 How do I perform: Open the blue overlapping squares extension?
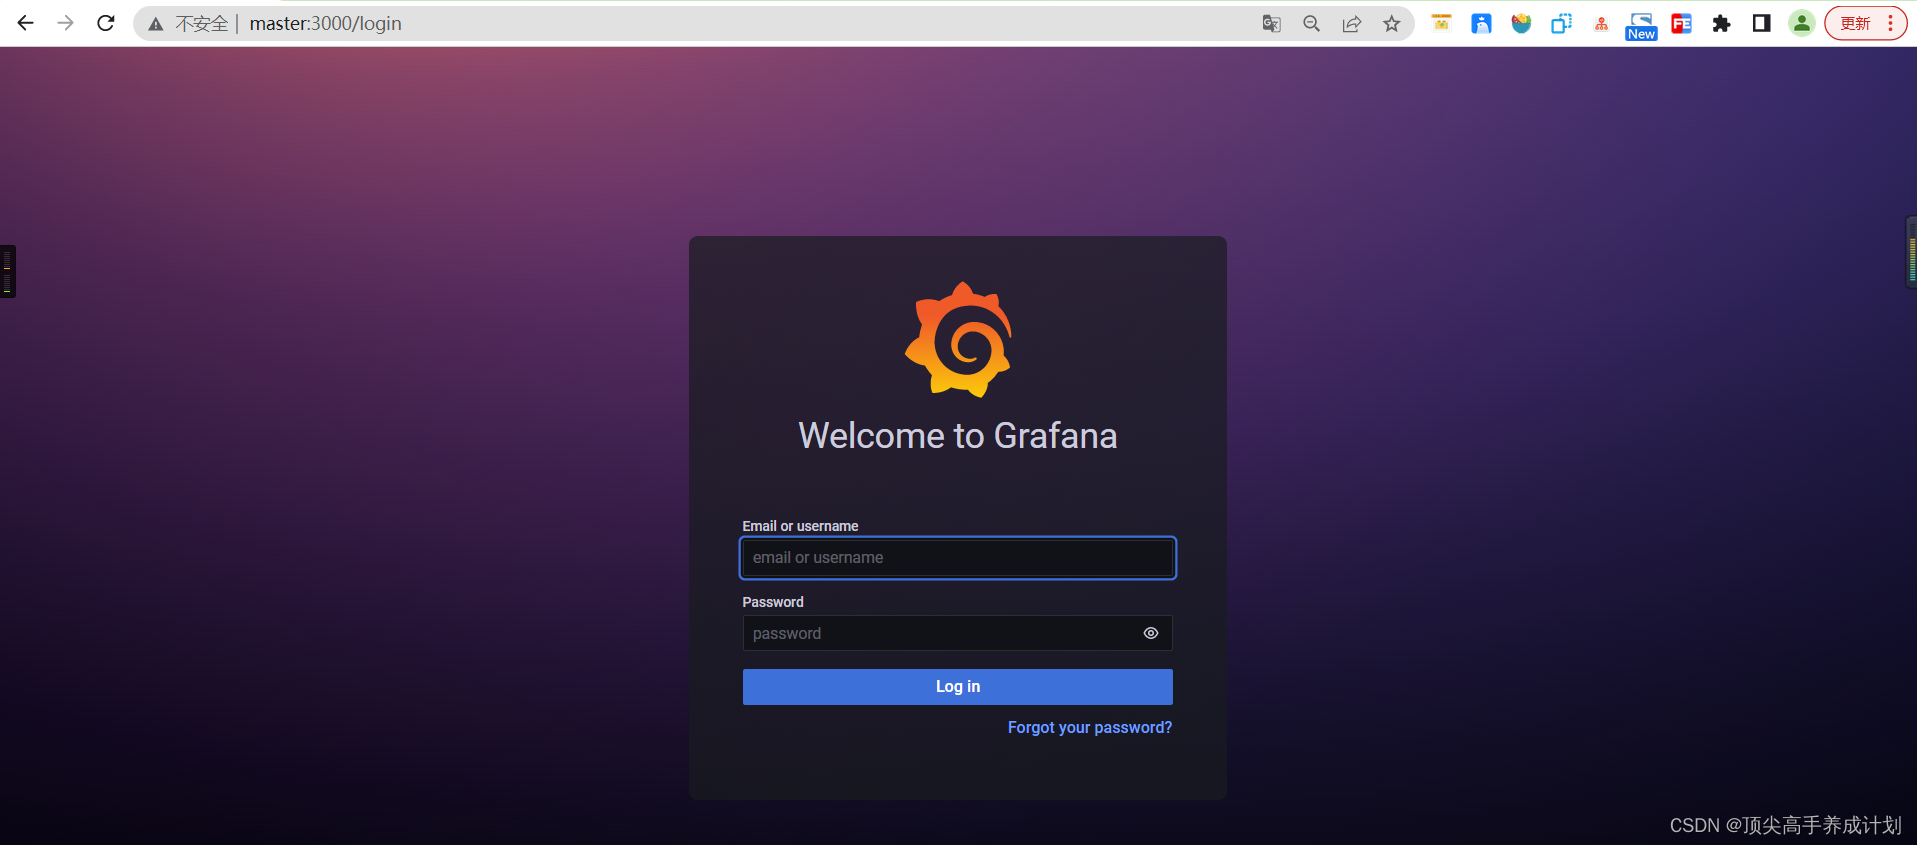pos(1561,24)
